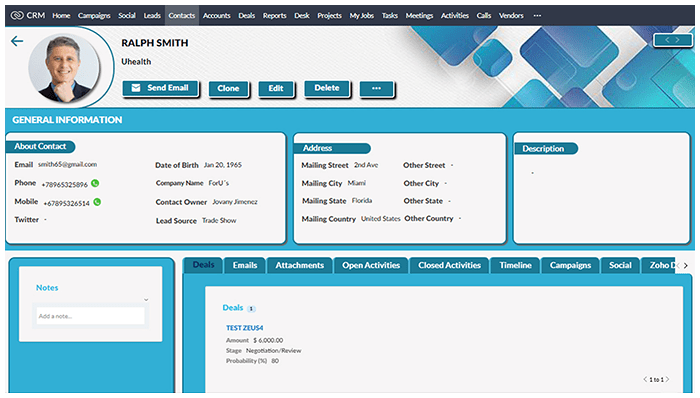Open the Desk module
Viewport: 700px width, 398px height.
tap(302, 16)
